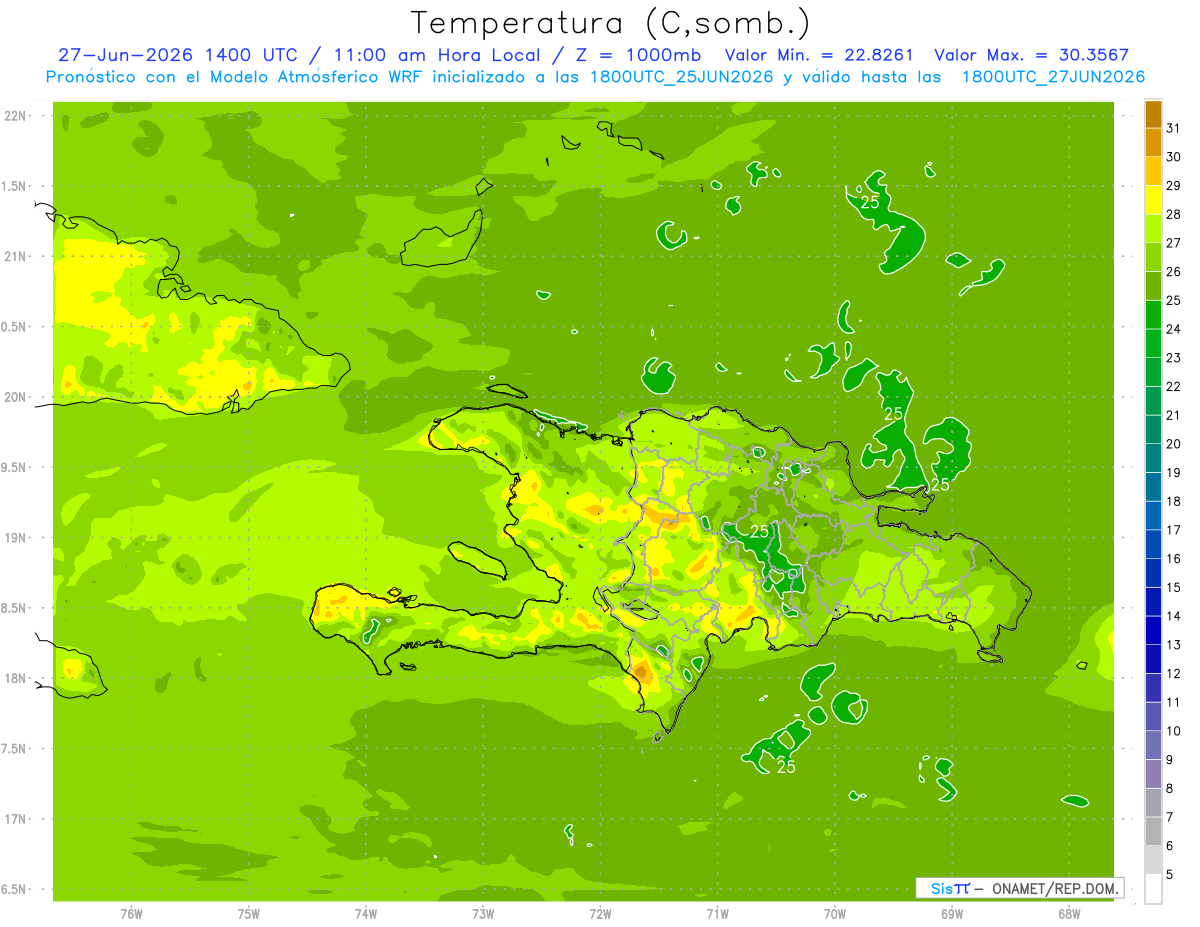Screen dimensions: 1200x927
Task: Click the "69W" longitude label
Action: click(952, 914)
